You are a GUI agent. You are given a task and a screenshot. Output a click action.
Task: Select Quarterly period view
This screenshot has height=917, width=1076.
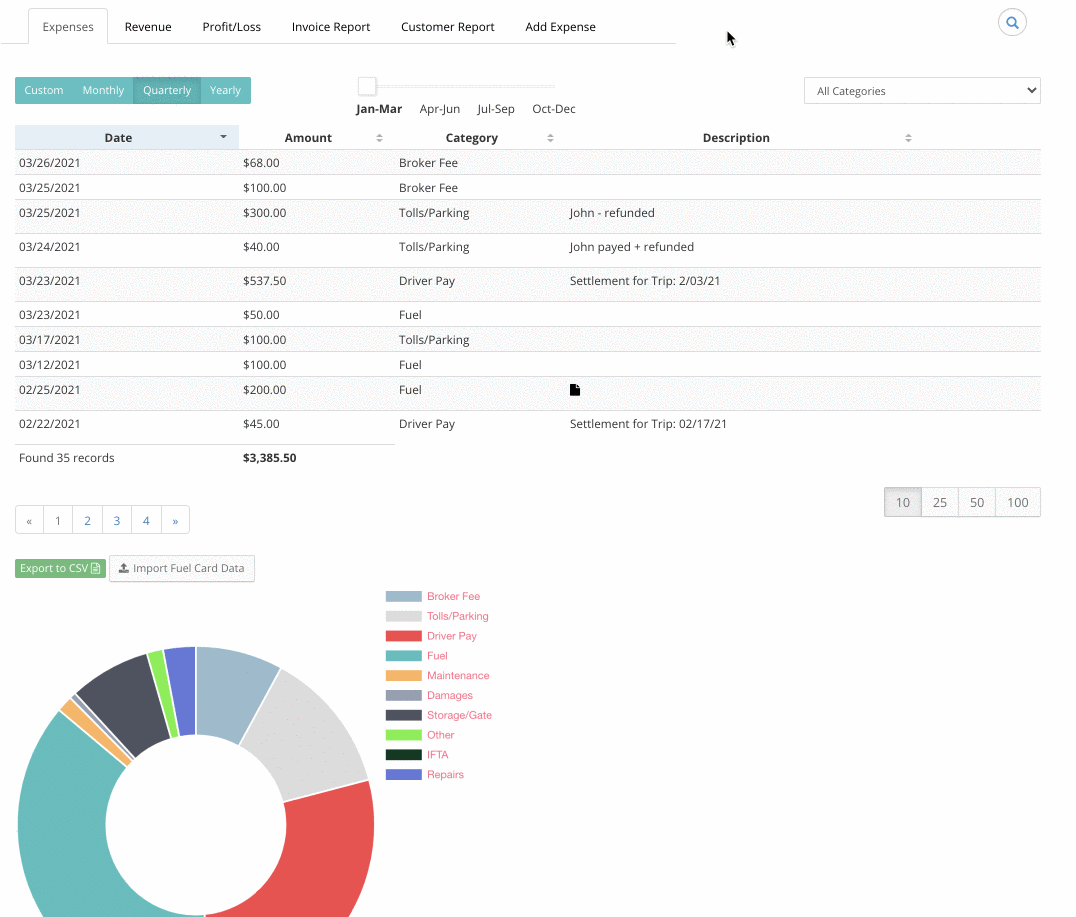tap(167, 91)
